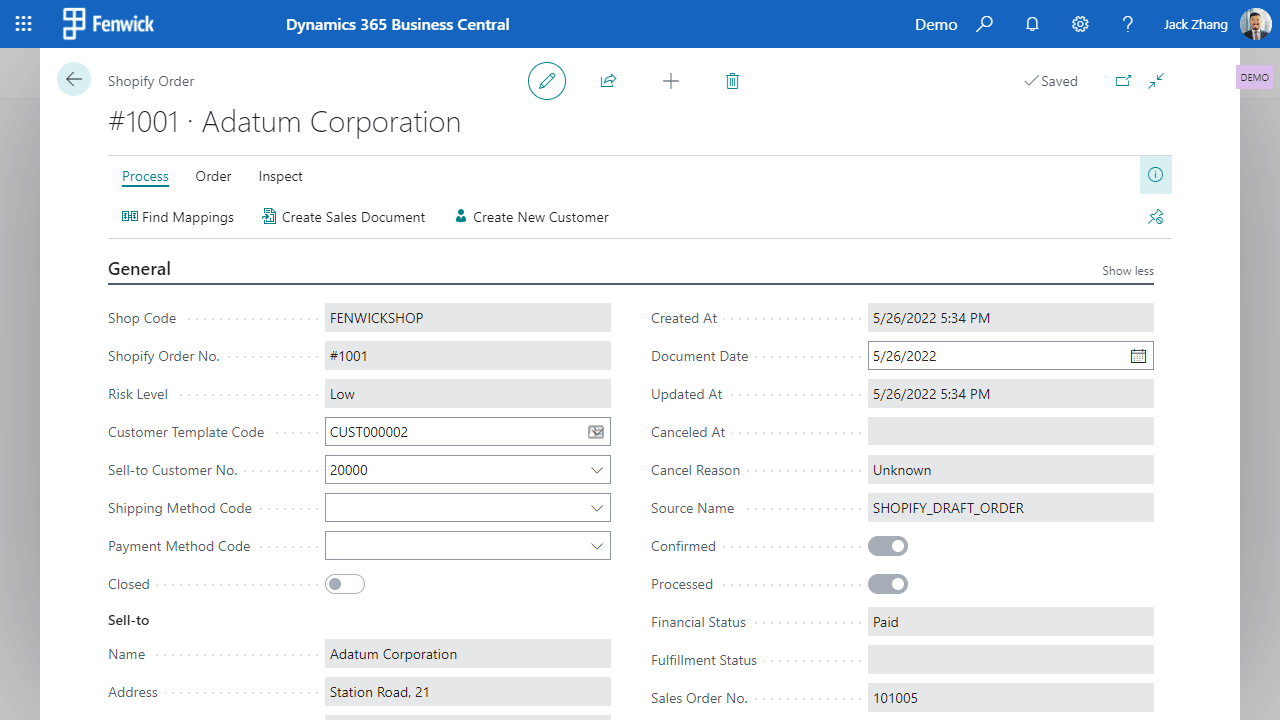Click the pencil edit icon
The image size is (1280, 720).
pos(547,81)
